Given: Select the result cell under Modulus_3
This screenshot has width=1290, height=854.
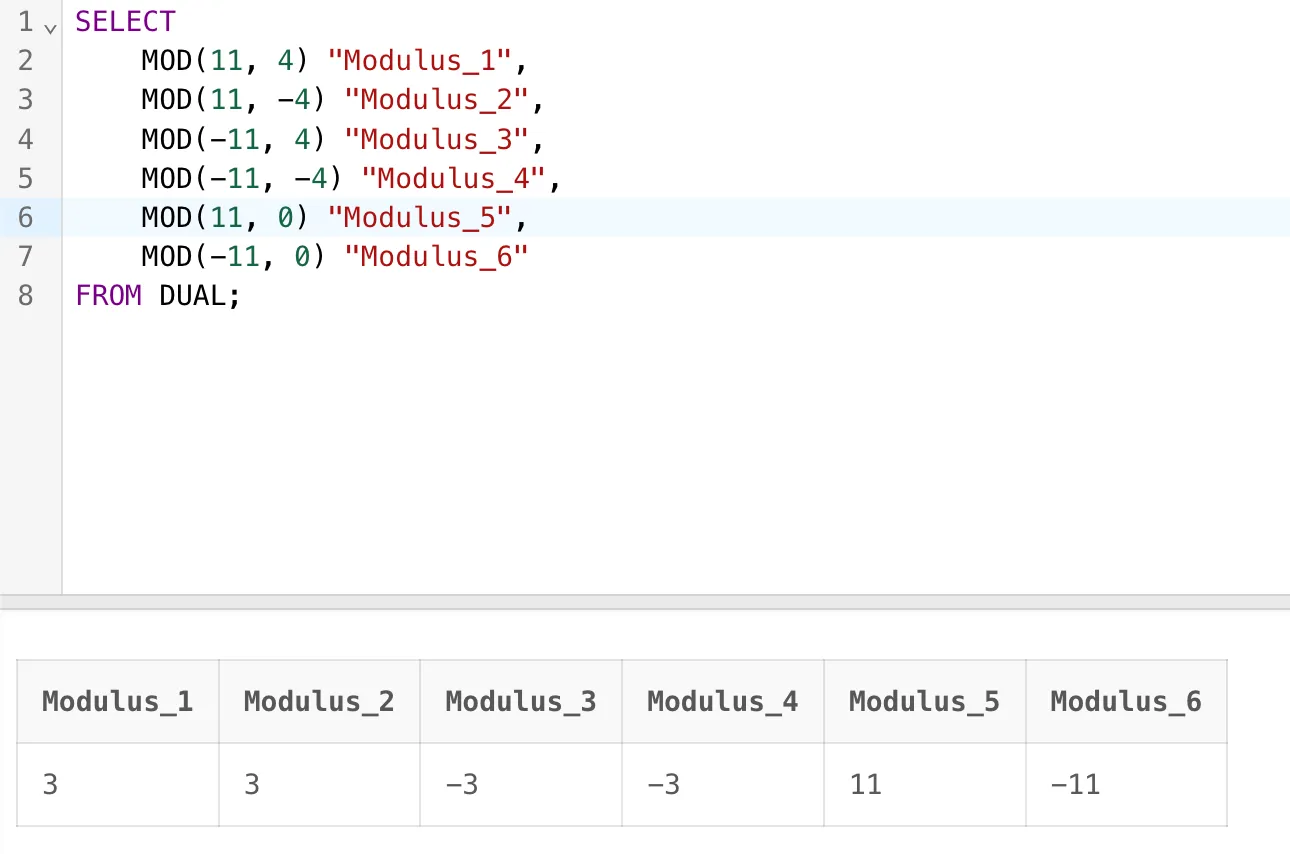Looking at the screenshot, I should 521,784.
